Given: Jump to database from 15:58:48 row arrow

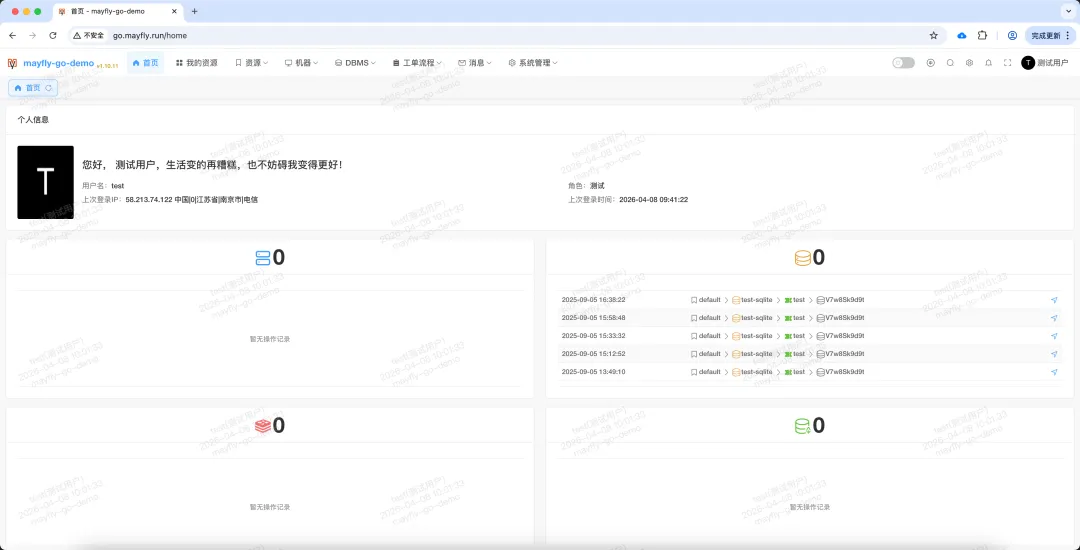Looking at the screenshot, I should pos(1054,318).
